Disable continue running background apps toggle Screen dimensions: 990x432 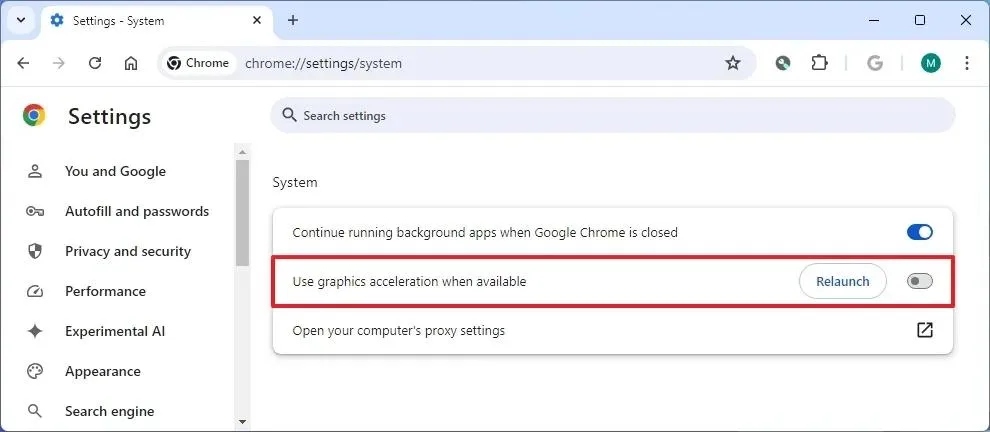click(919, 232)
